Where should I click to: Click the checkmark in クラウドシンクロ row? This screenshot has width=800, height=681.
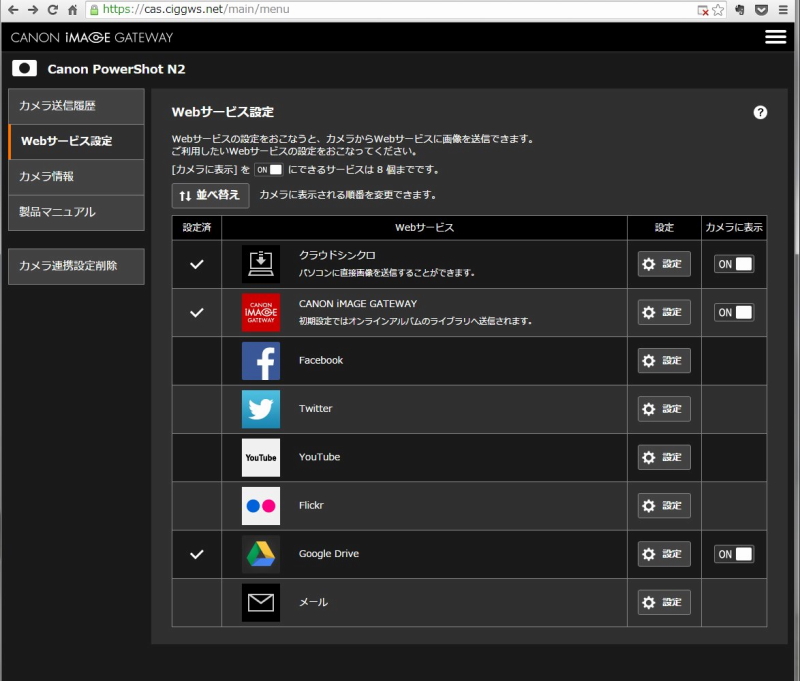pos(197,264)
